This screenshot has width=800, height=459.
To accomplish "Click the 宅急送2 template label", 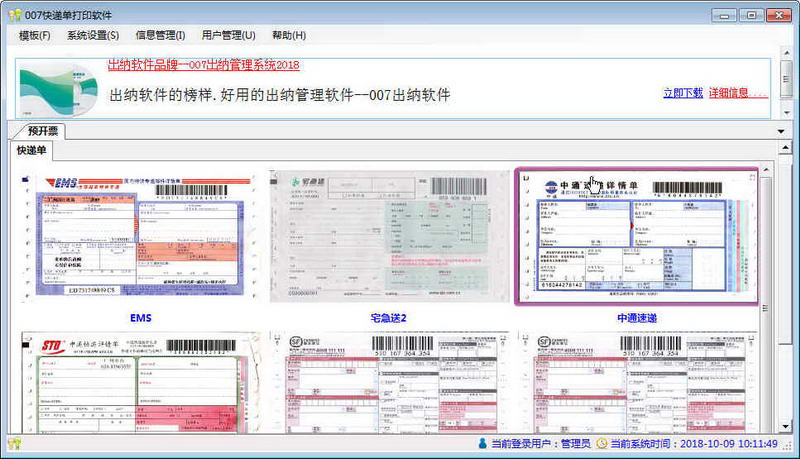I will coord(388,318).
